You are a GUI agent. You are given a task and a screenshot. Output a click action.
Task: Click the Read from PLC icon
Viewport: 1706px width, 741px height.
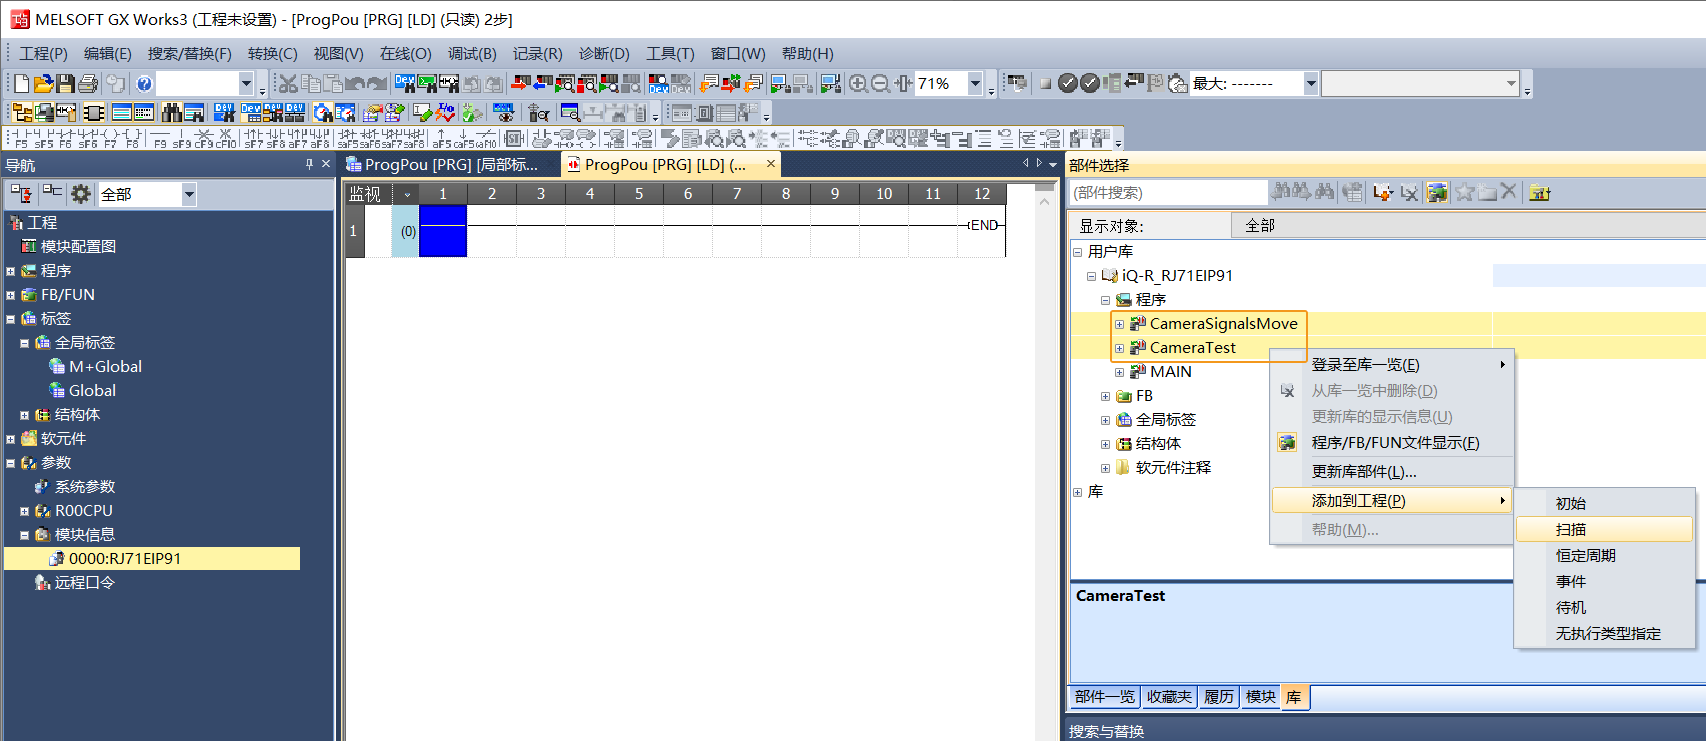[541, 84]
